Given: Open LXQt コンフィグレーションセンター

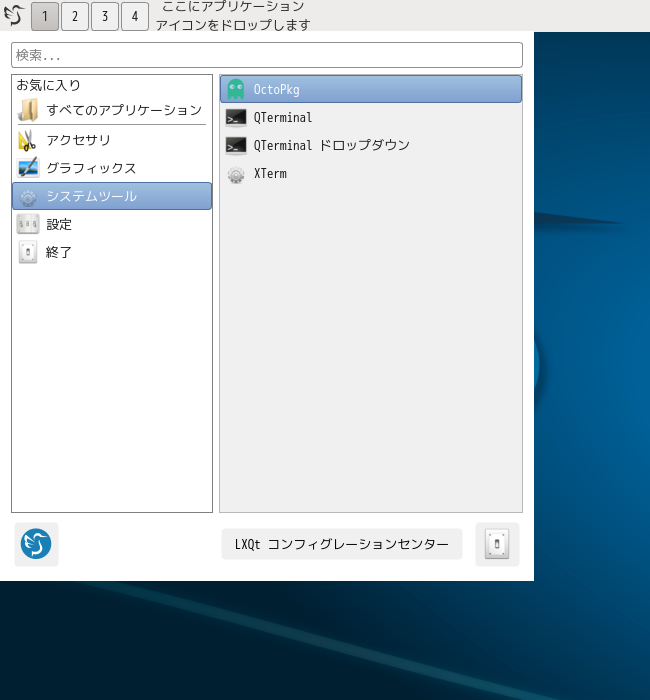Looking at the screenshot, I should coord(342,544).
